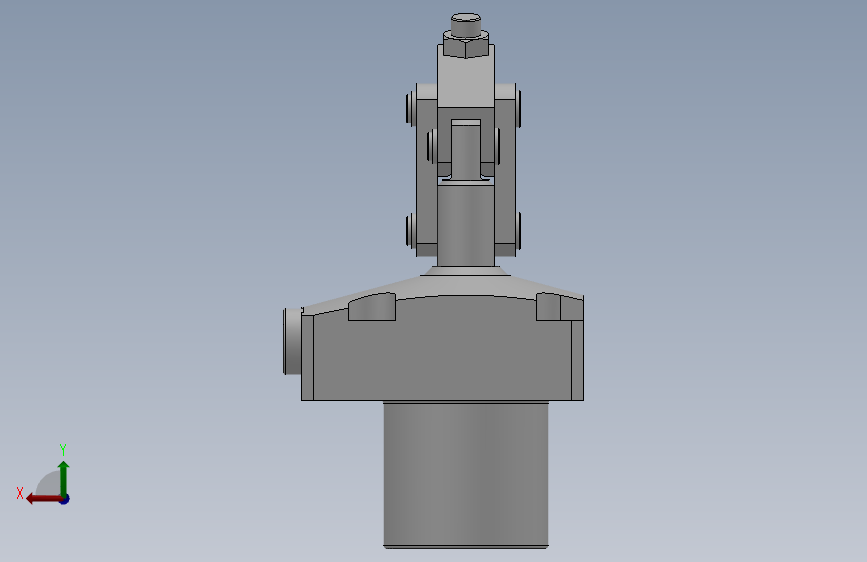Click the red X axis arrow of triad
Screen dimensions: 867x562
43,499
